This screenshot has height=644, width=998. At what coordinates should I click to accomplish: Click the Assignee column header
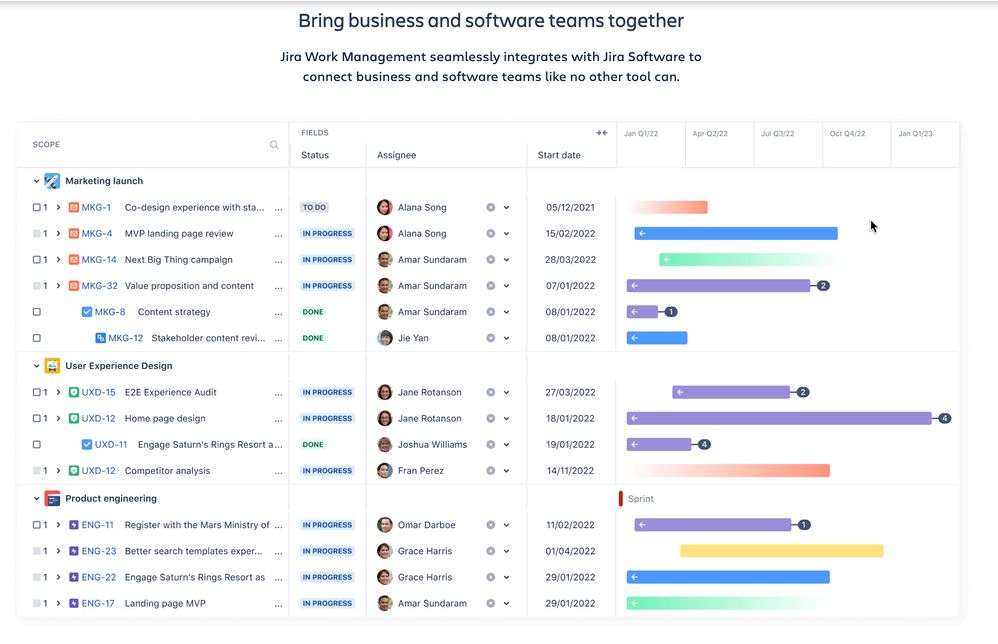point(396,155)
